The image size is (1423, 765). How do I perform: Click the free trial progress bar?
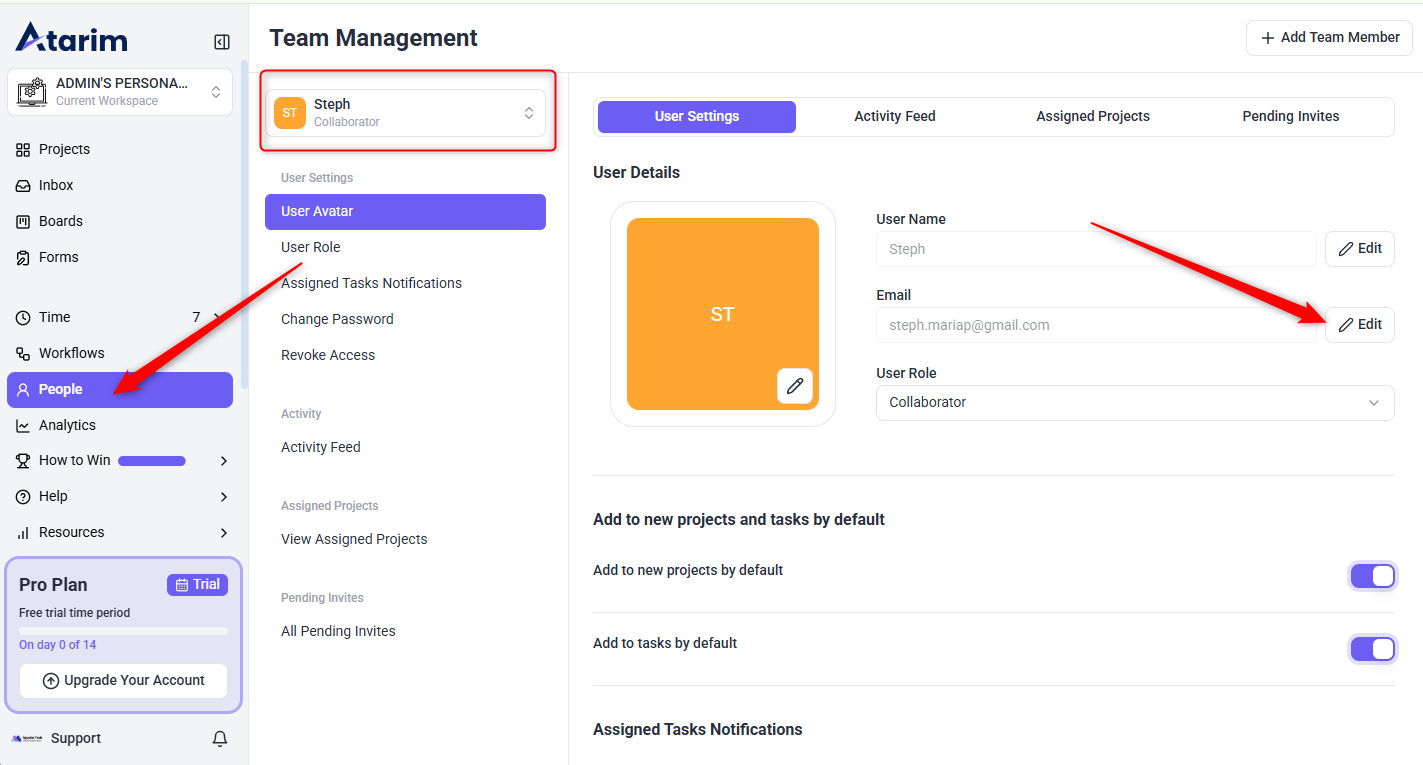click(123, 631)
